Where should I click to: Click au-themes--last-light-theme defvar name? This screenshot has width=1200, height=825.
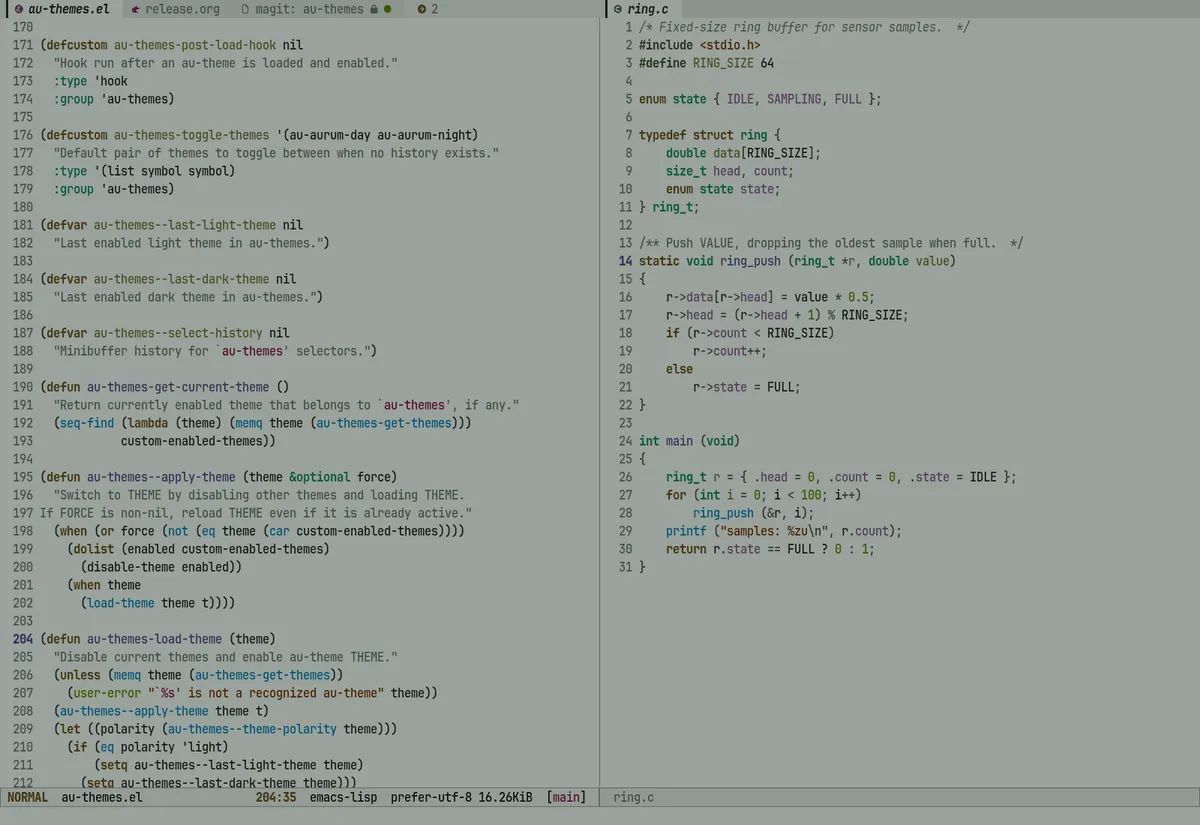185,225
